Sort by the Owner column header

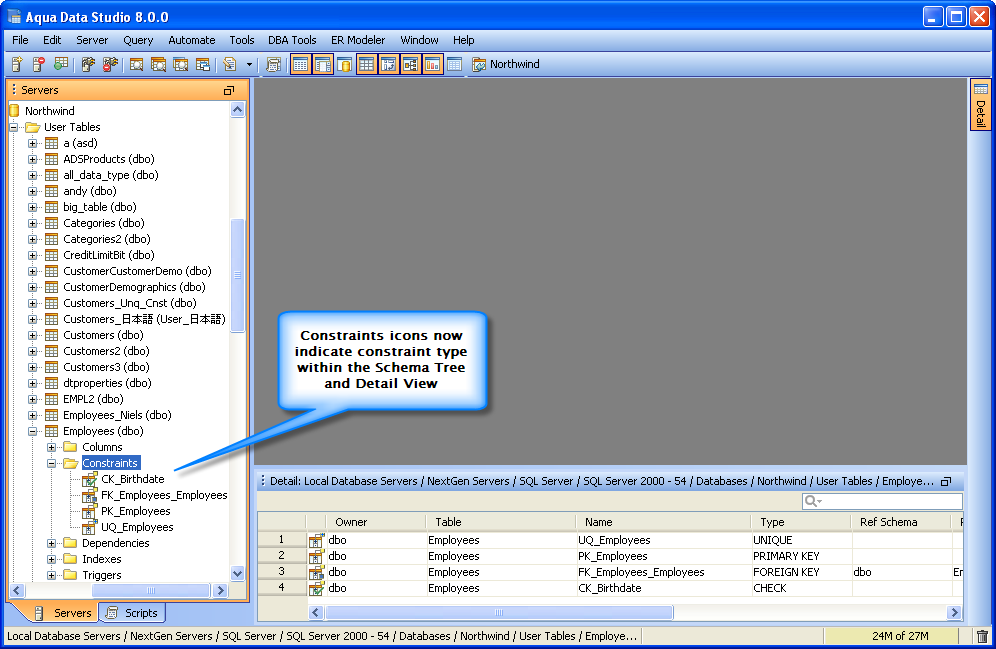coord(375,522)
